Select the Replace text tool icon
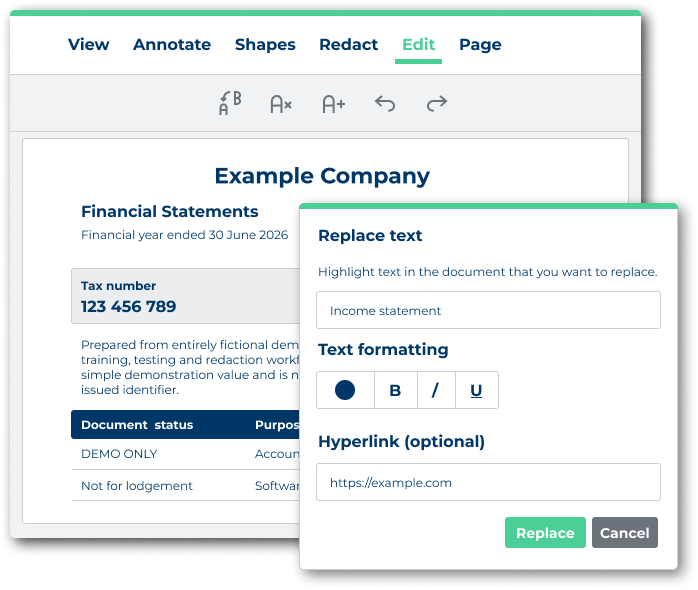Screen dimensions: 698x590 pyautogui.click(x=230, y=103)
